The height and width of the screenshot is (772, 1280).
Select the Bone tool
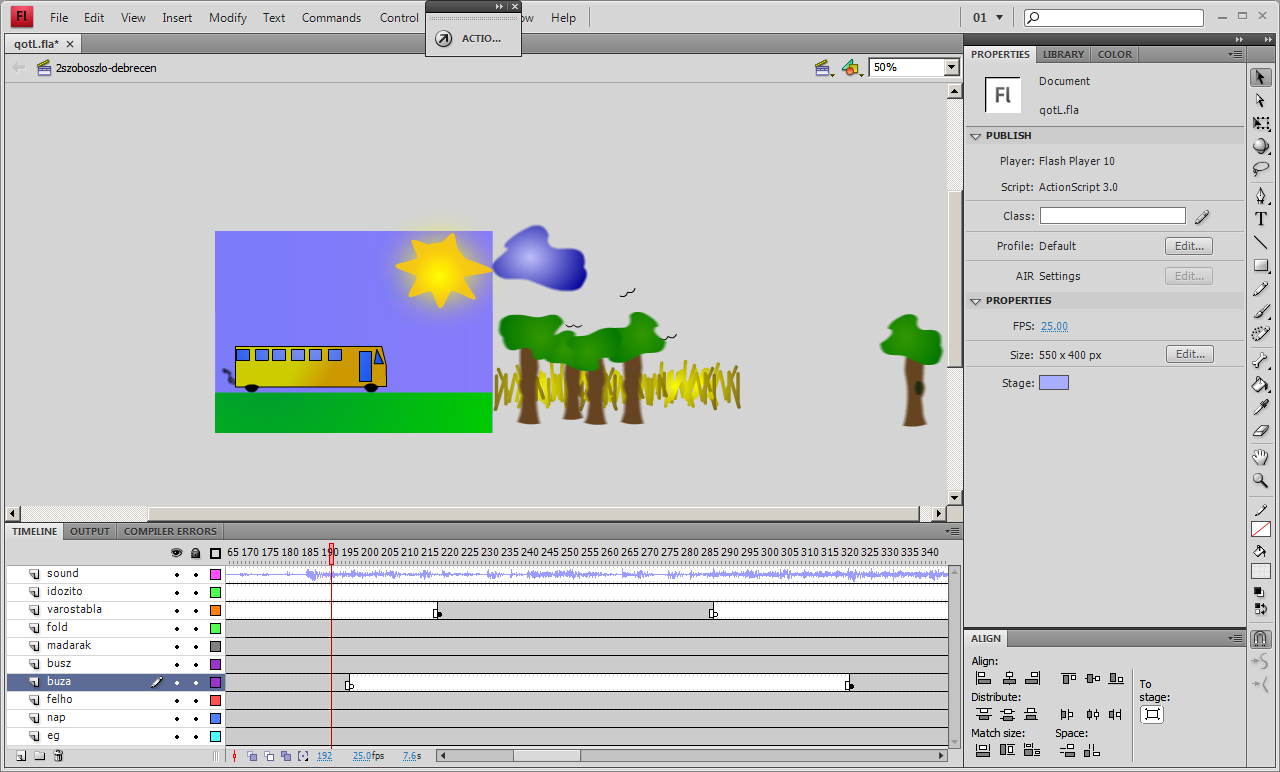pos(1261,361)
